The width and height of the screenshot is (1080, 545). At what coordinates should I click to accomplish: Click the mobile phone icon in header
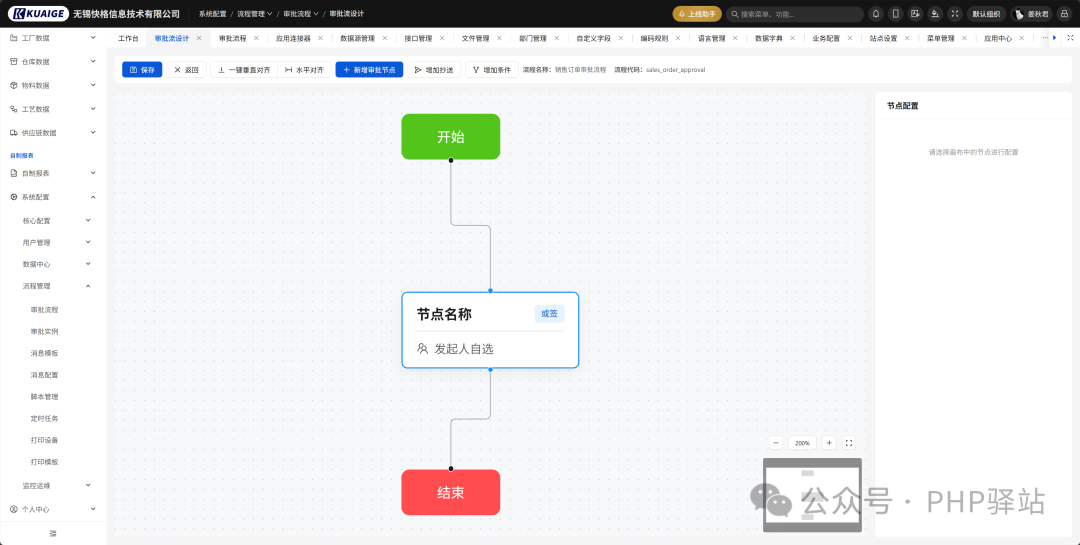[x=895, y=14]
